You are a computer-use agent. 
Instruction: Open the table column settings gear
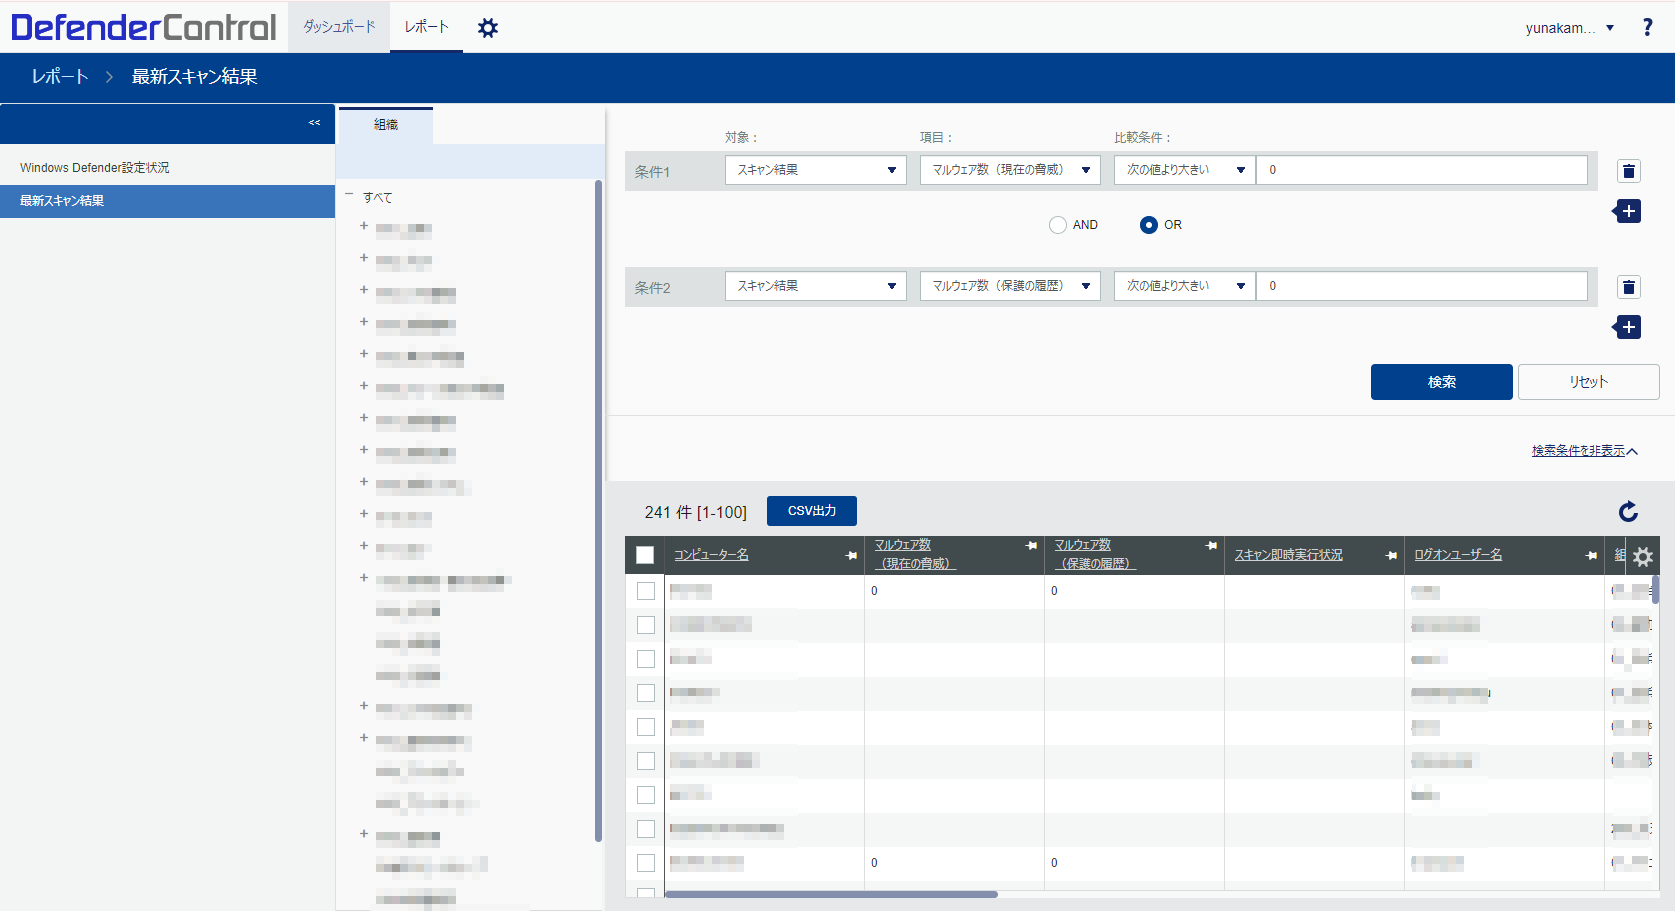1643,557
